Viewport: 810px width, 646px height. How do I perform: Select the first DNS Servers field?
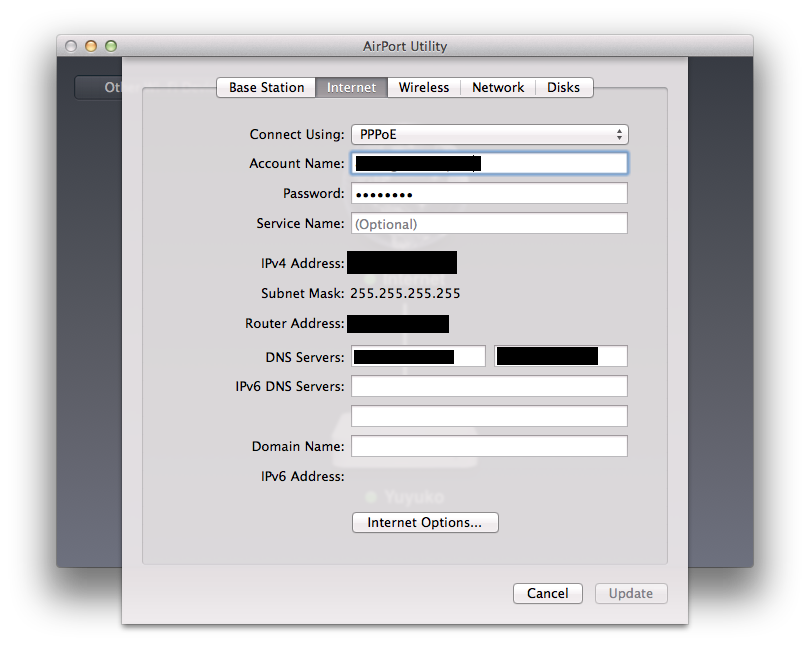[x=418, y=356]
